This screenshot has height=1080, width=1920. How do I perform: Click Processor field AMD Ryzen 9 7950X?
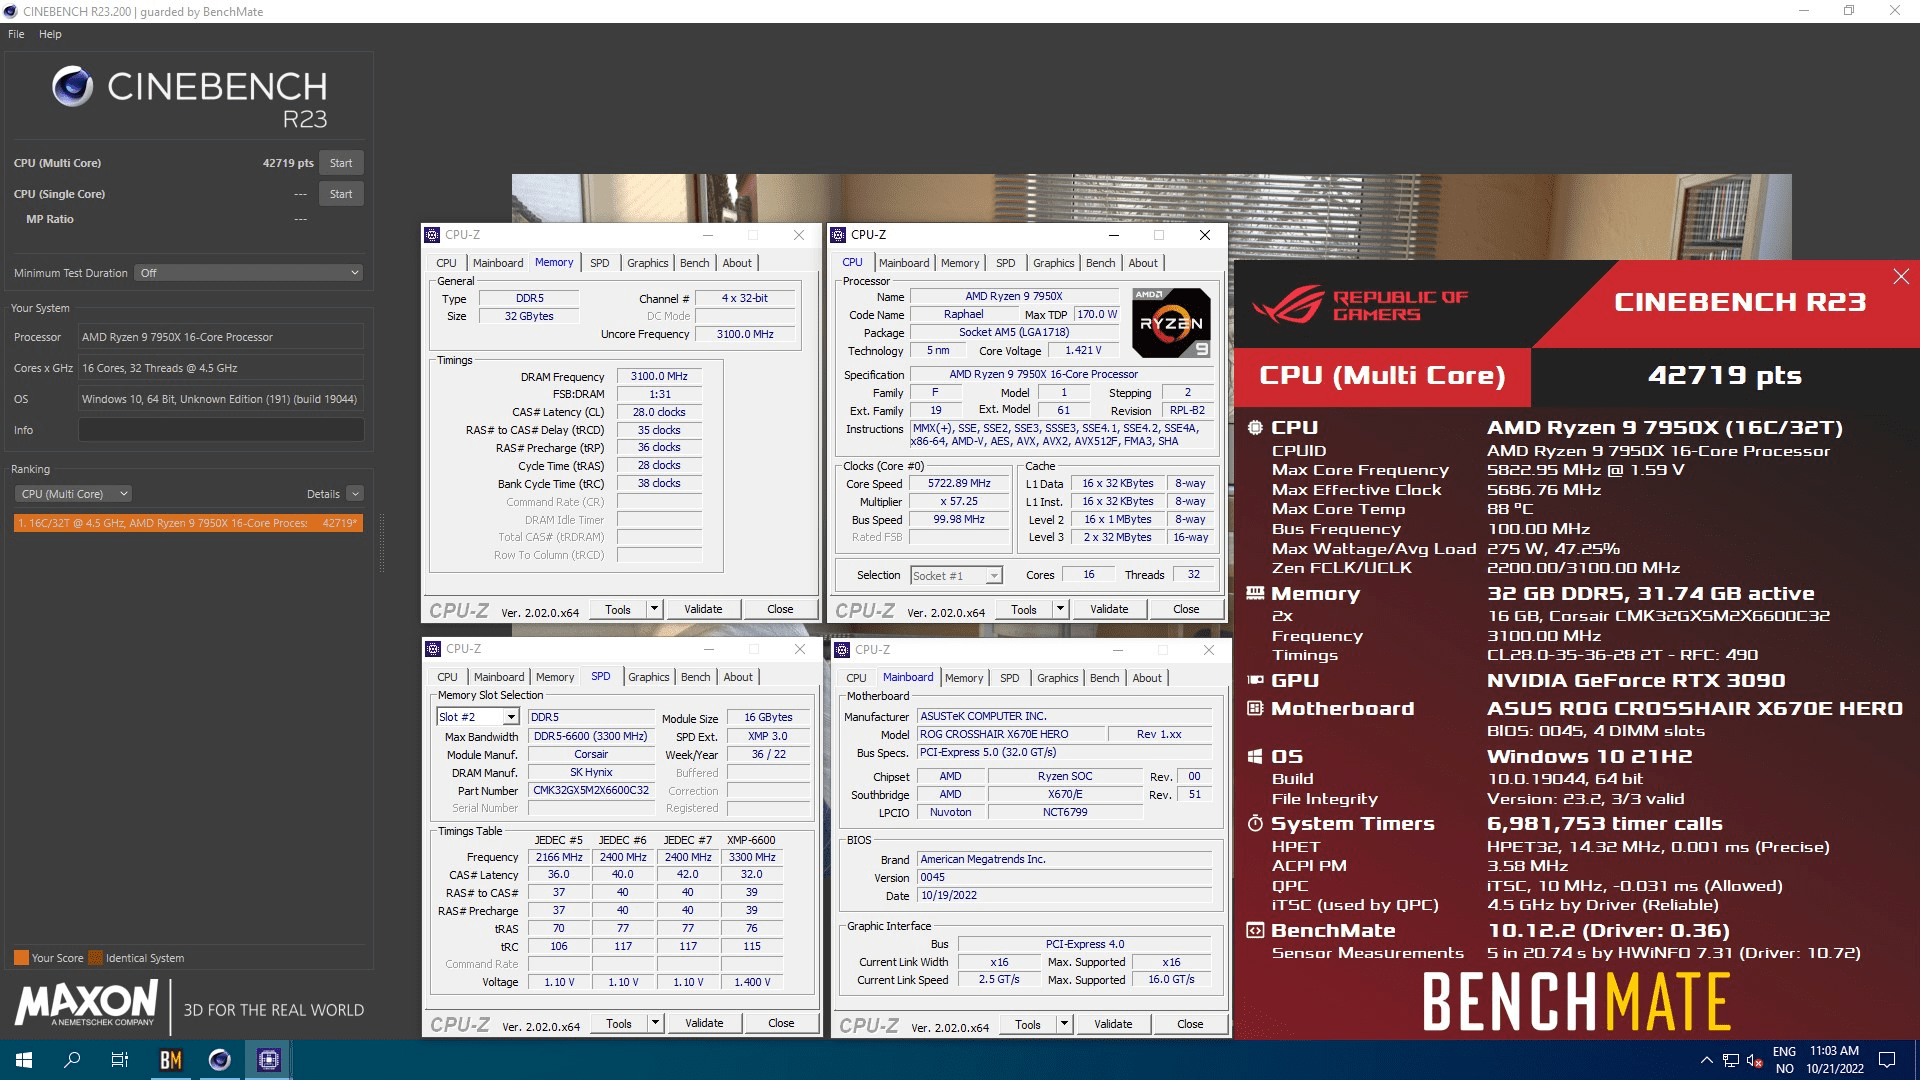coord(221,337)
